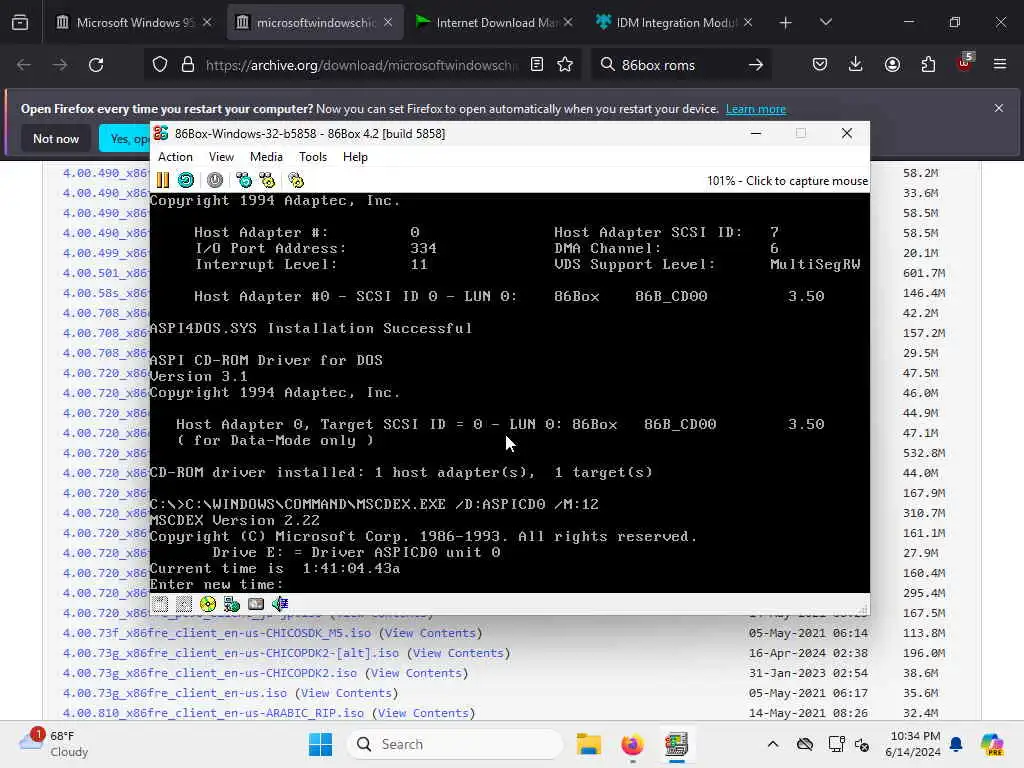Switch to IDM Integration Module tab

tap(674, 22)
